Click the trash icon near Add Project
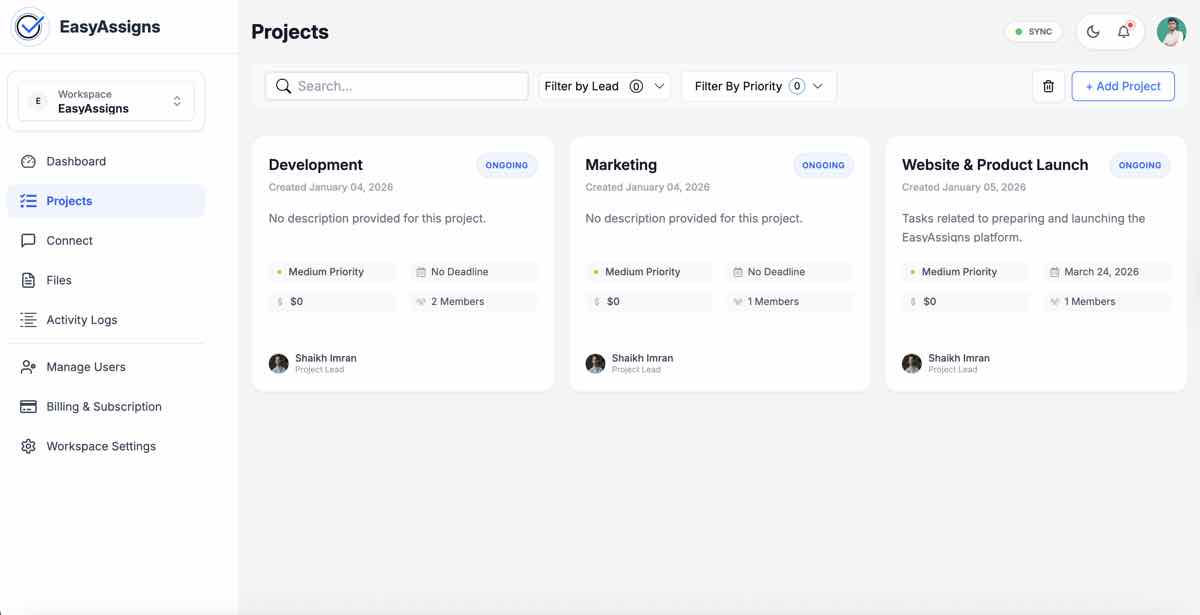Screen dimensions: 1200x615 tap(1048, 86)
